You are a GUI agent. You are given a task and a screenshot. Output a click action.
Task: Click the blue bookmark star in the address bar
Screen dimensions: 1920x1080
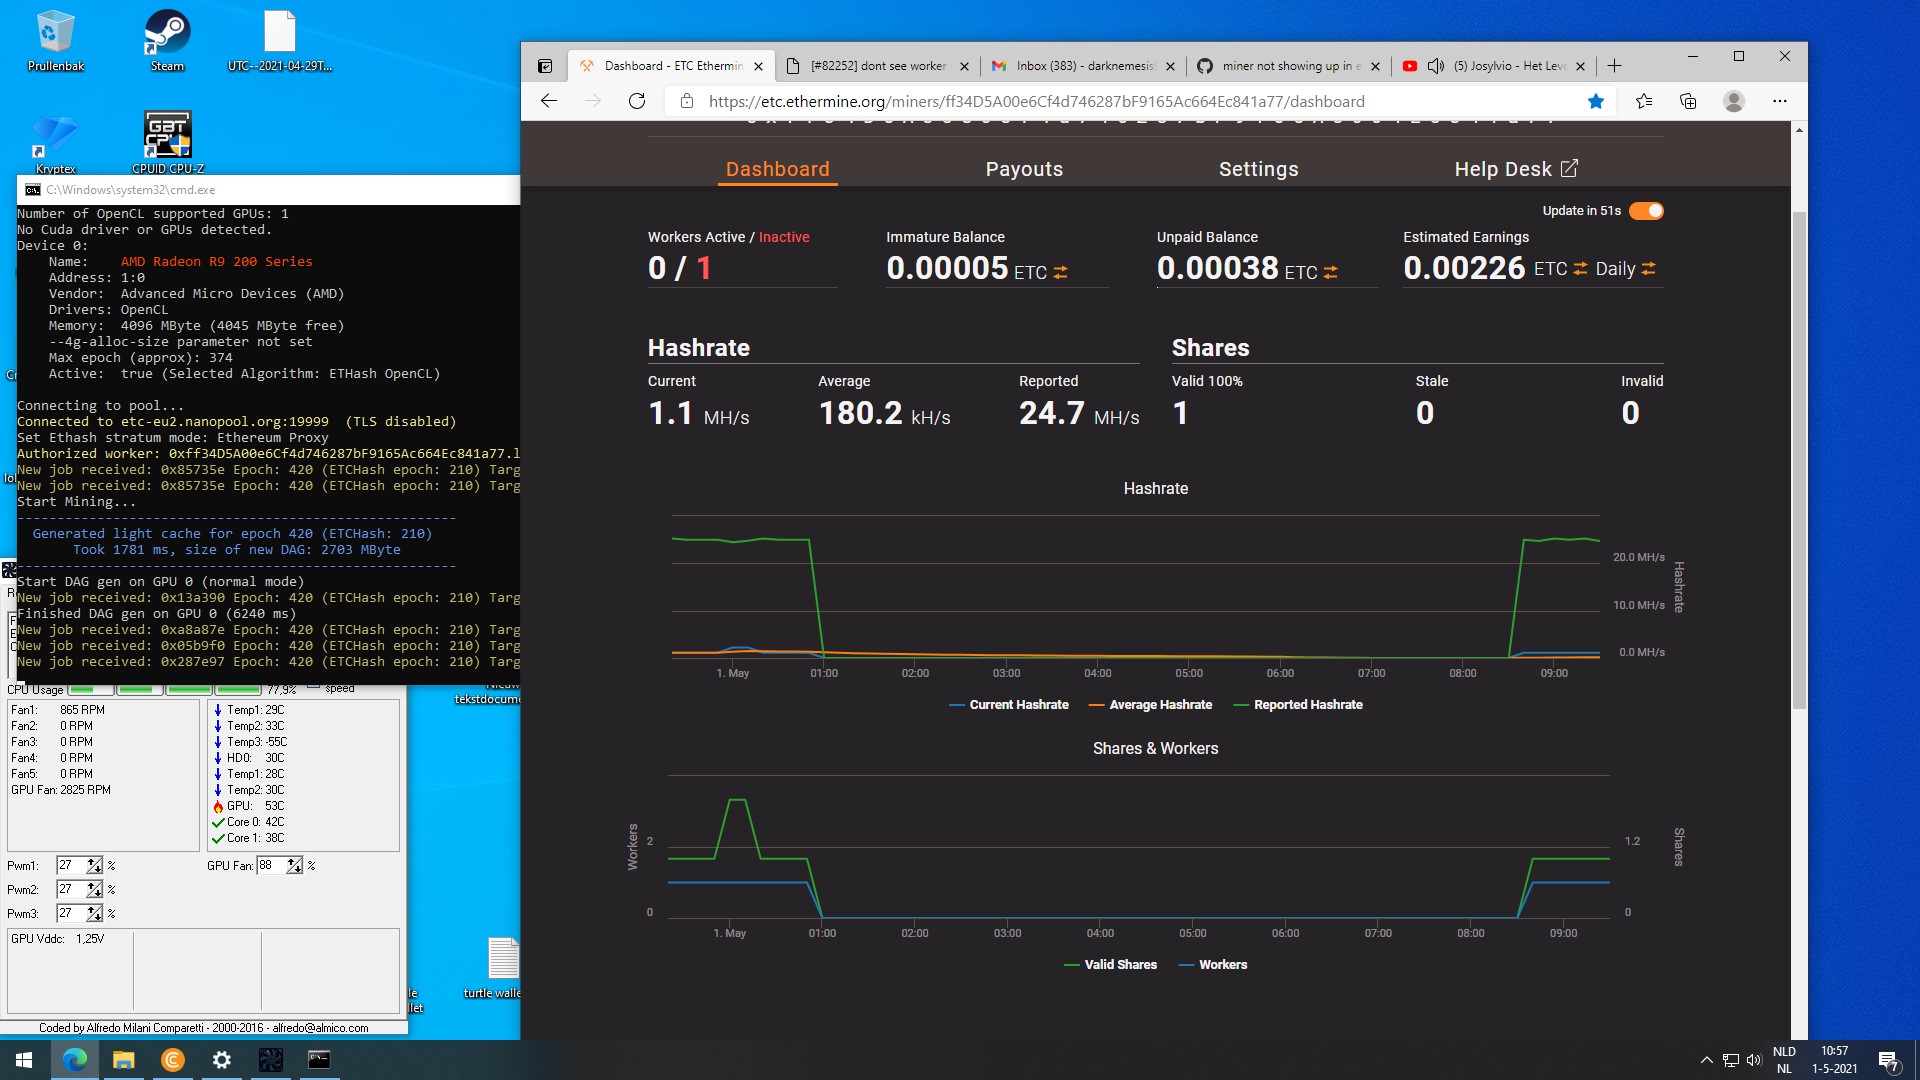pyautogui.click(x=1596, y=101)
